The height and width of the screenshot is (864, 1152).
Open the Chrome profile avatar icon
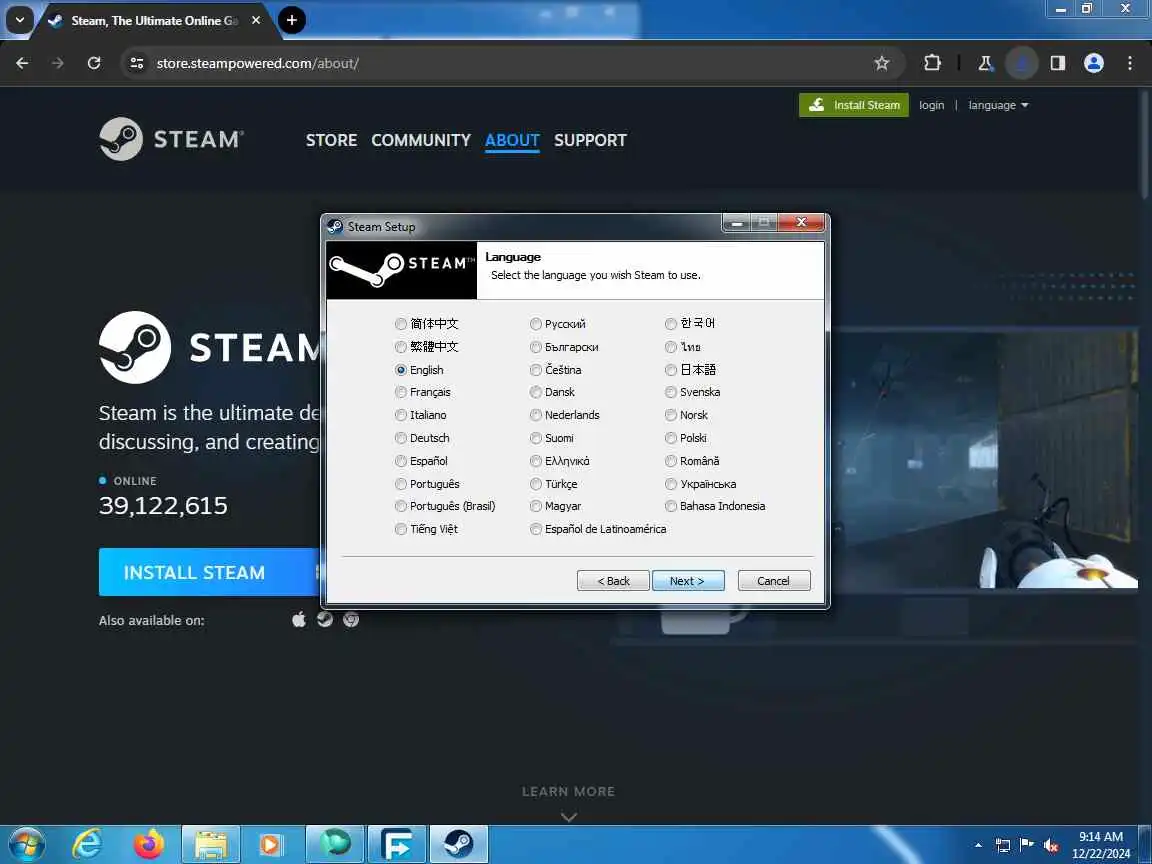[x=1094, y=63]
